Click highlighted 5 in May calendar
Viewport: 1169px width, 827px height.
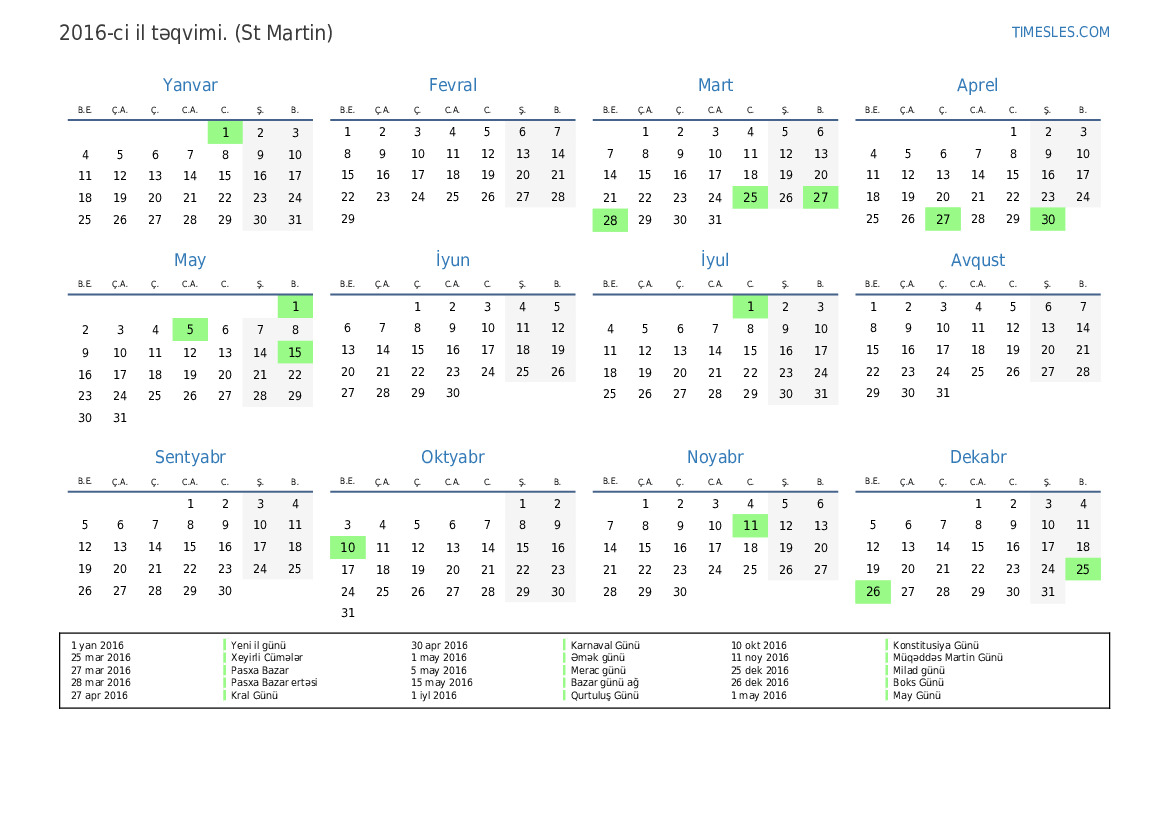pyautogui.click(x=190, y=330)
